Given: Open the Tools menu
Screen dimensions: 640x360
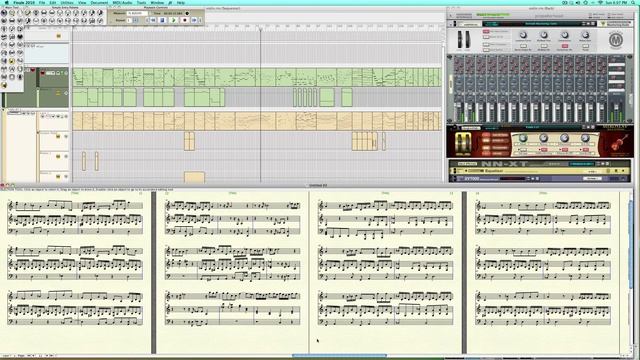Looking at the screenshot, I should click(142, 2).
